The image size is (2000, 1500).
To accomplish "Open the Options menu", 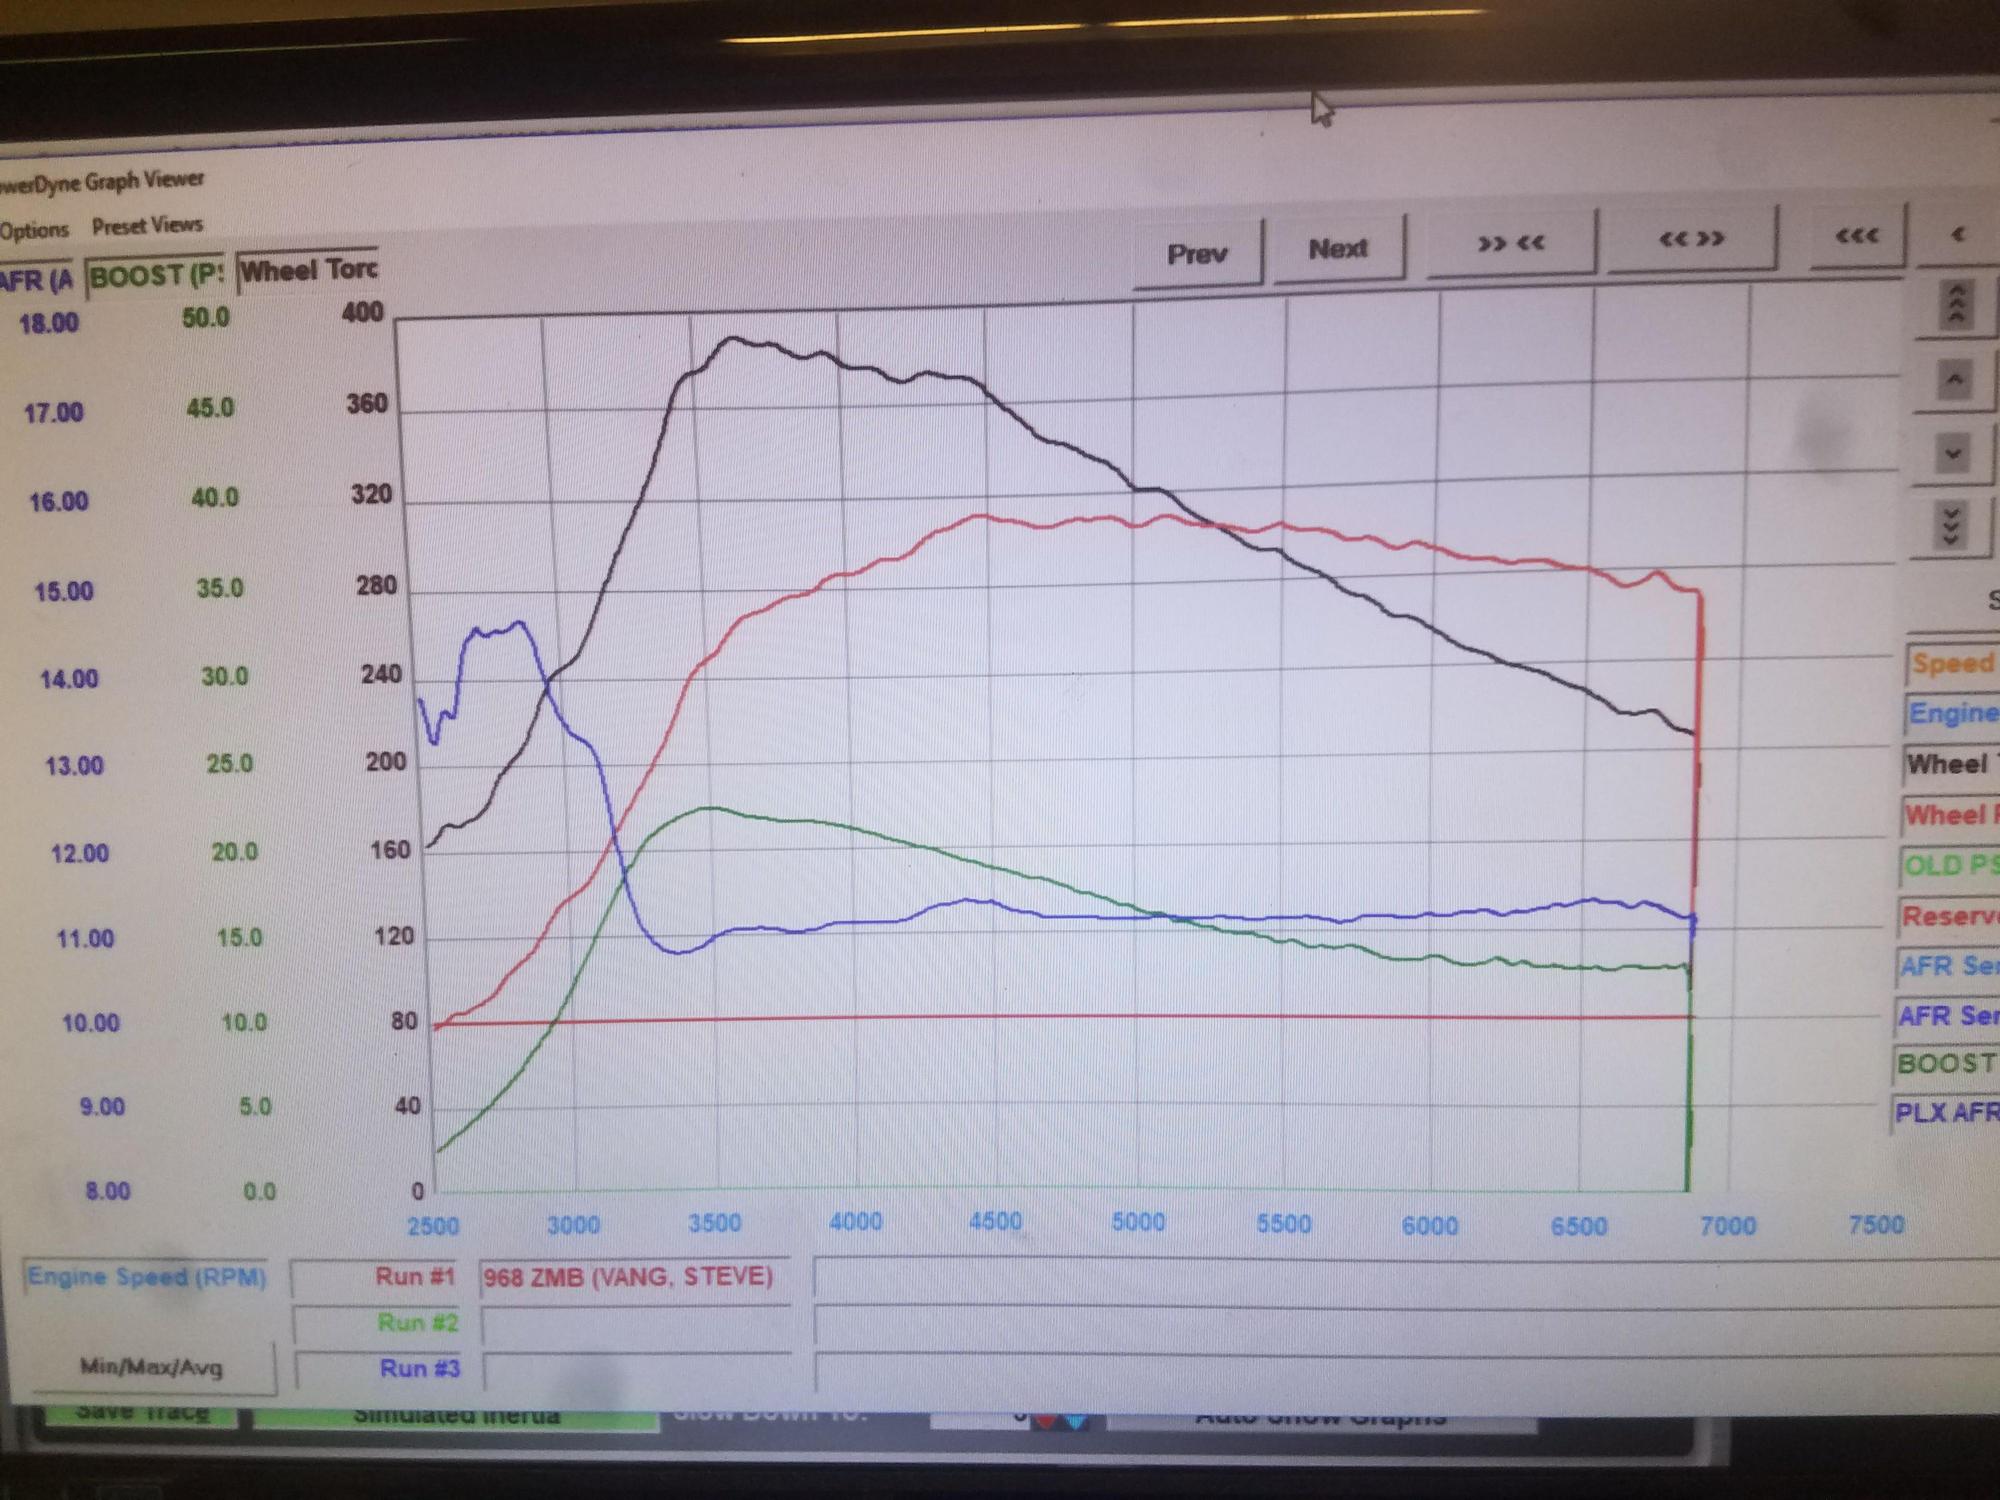I will point(34,230).
